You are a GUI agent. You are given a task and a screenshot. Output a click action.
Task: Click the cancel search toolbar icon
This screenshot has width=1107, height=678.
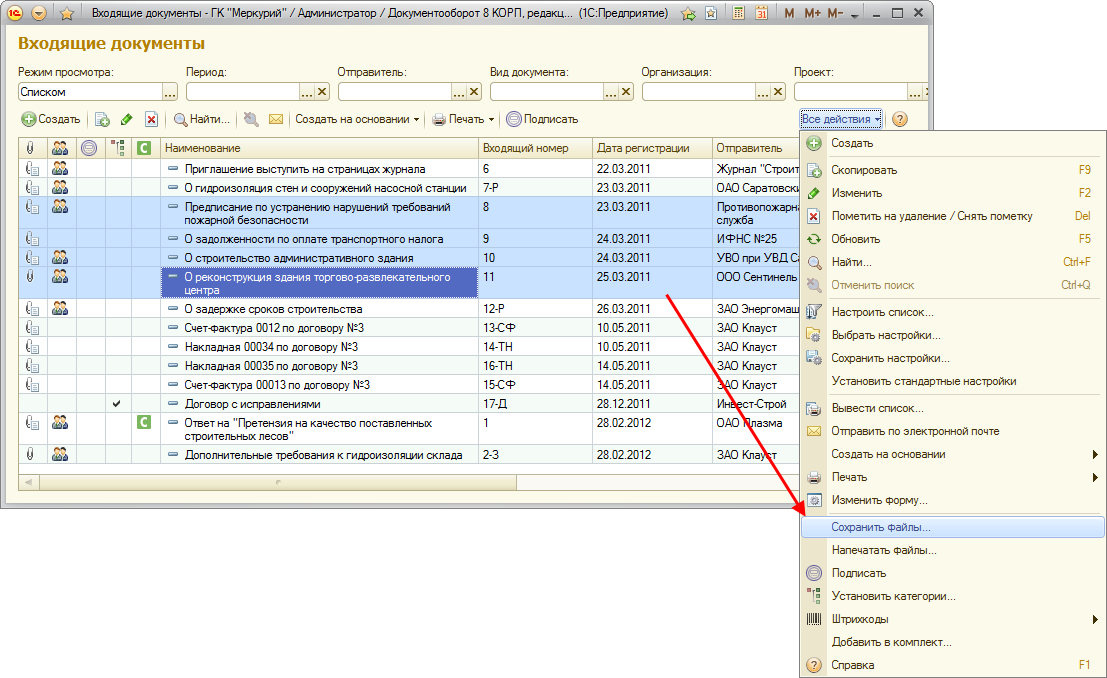251,119
